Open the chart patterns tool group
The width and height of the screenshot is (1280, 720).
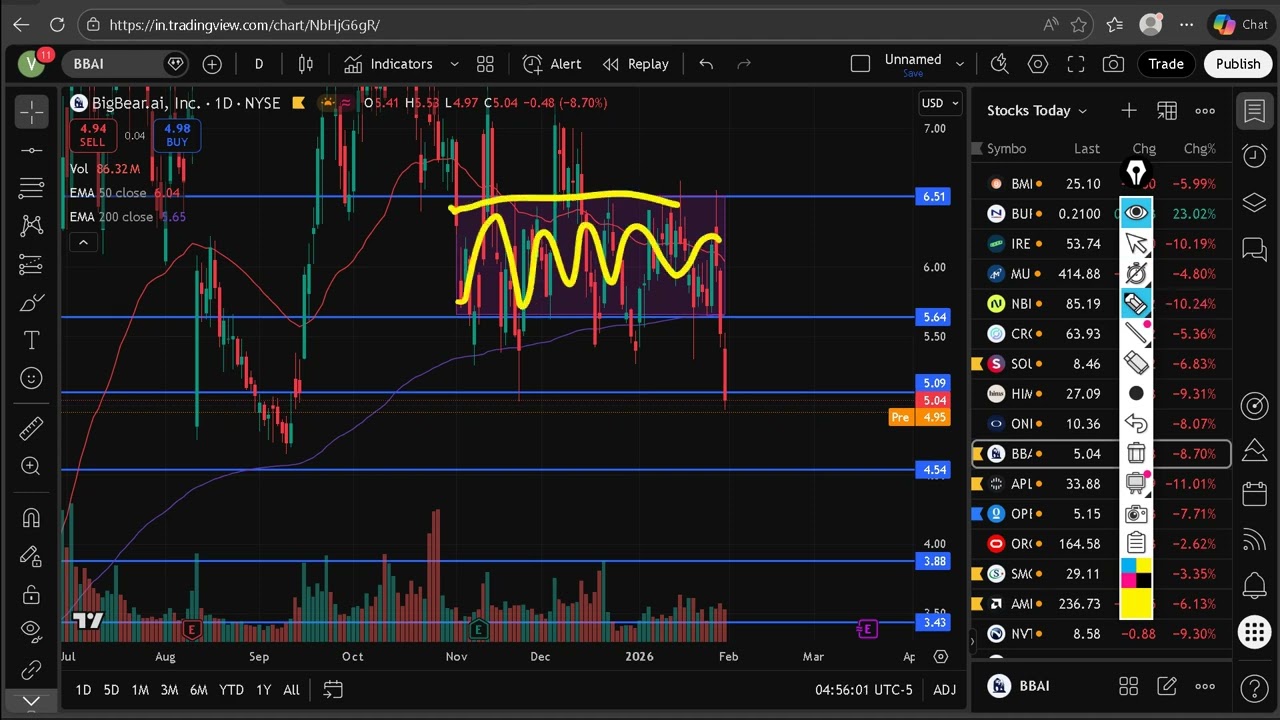click(x=31, y=226)
